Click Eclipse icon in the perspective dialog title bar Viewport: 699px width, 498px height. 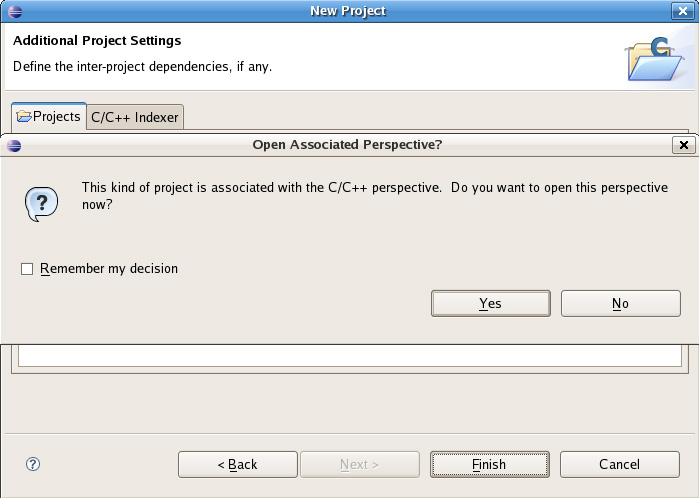[x=14, y=145]
